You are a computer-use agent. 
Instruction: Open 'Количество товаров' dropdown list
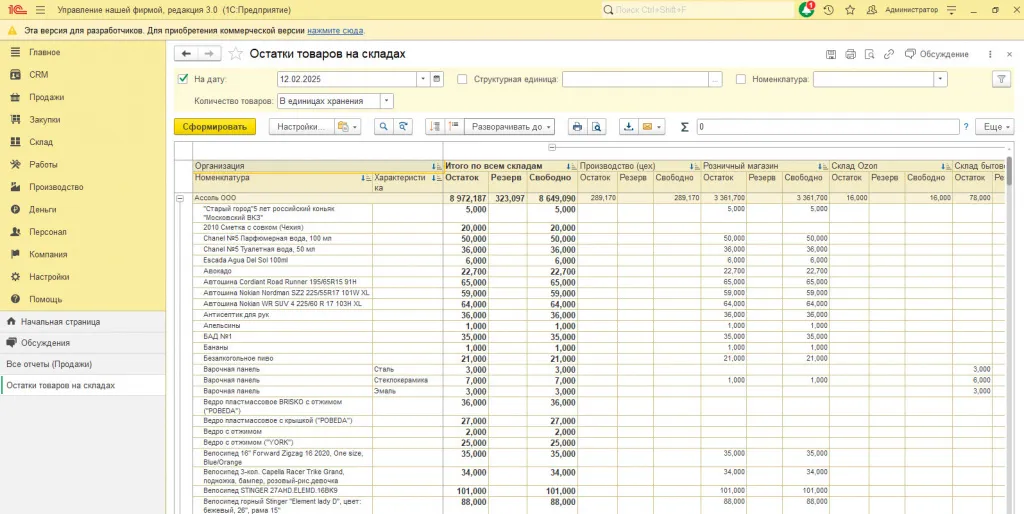click(386, 101)
